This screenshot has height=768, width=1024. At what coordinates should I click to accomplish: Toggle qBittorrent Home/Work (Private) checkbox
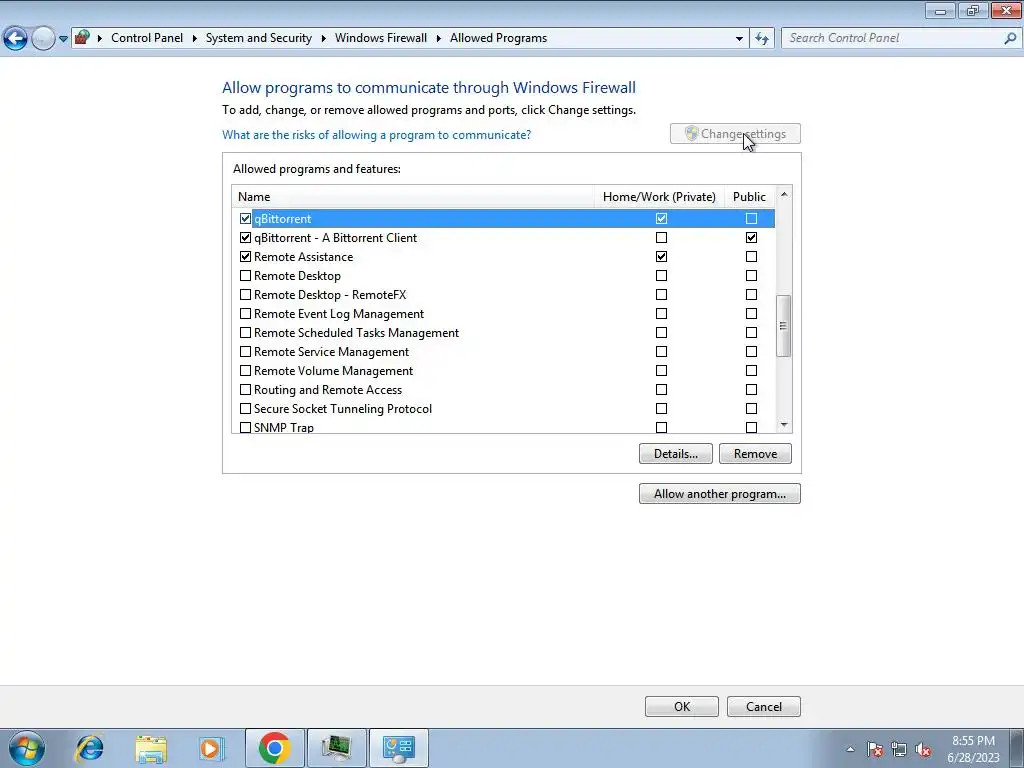[662, 219]
